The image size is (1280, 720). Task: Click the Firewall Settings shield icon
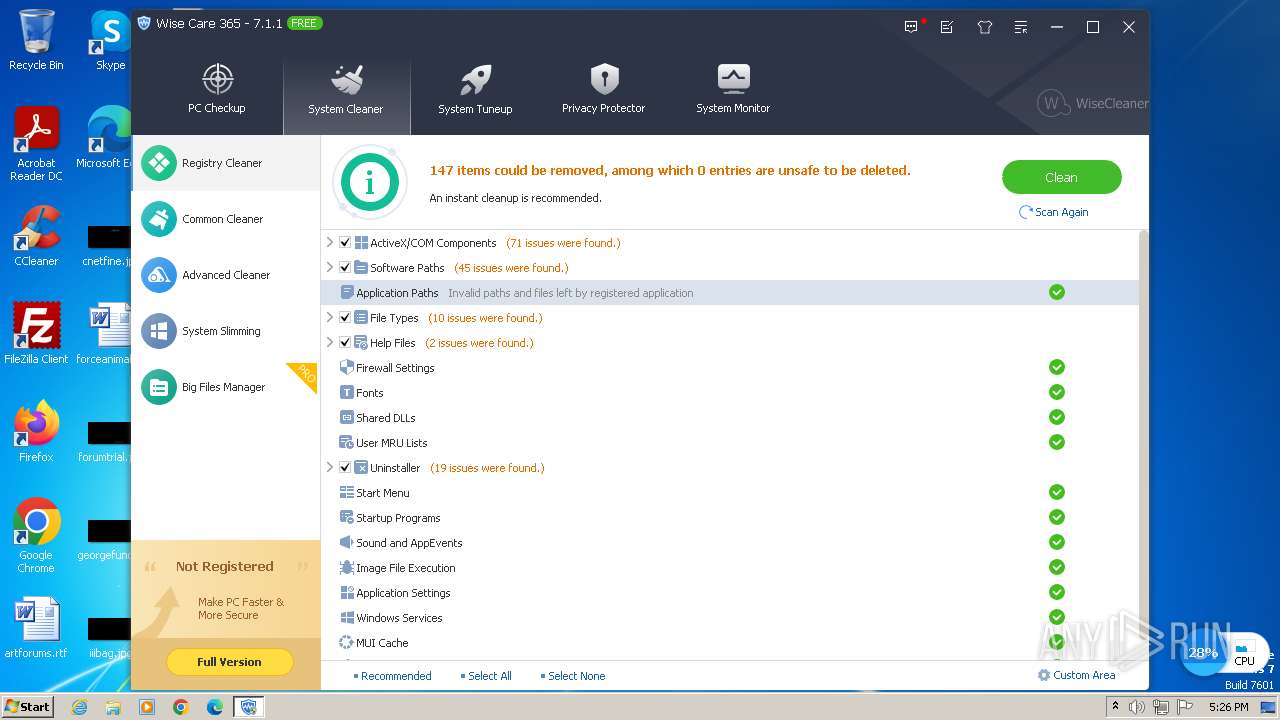[347, 367]
